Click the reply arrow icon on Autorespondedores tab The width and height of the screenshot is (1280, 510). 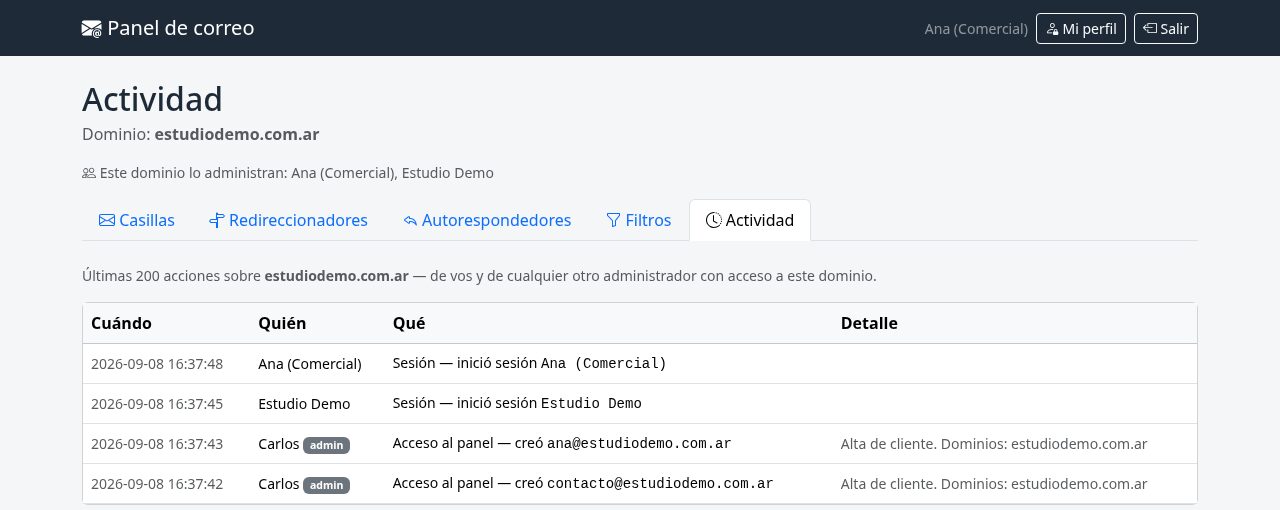pyautogui.click(x=410, y=220)
